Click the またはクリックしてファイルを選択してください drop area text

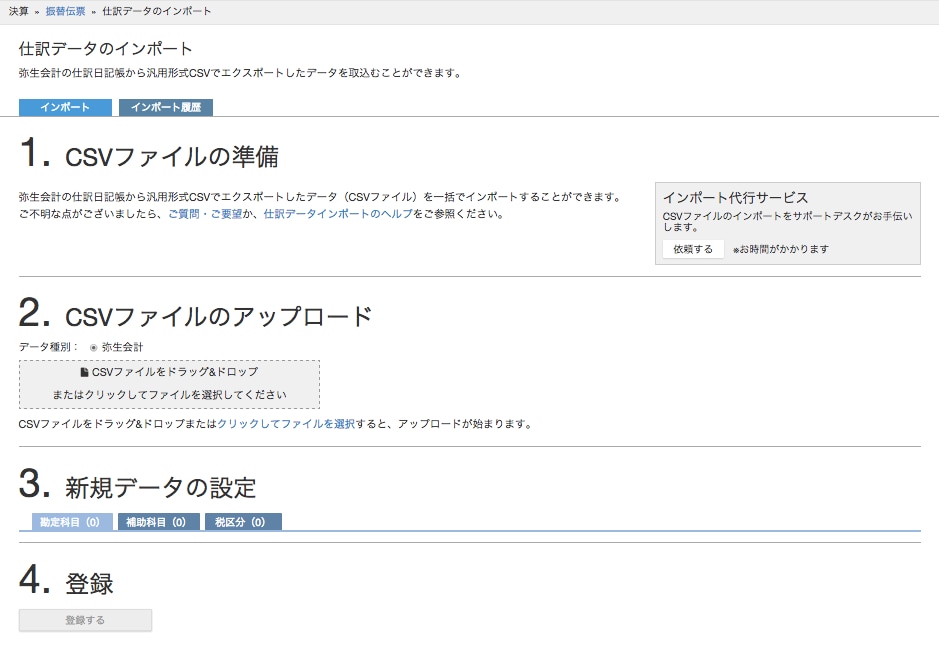[169, 395]
